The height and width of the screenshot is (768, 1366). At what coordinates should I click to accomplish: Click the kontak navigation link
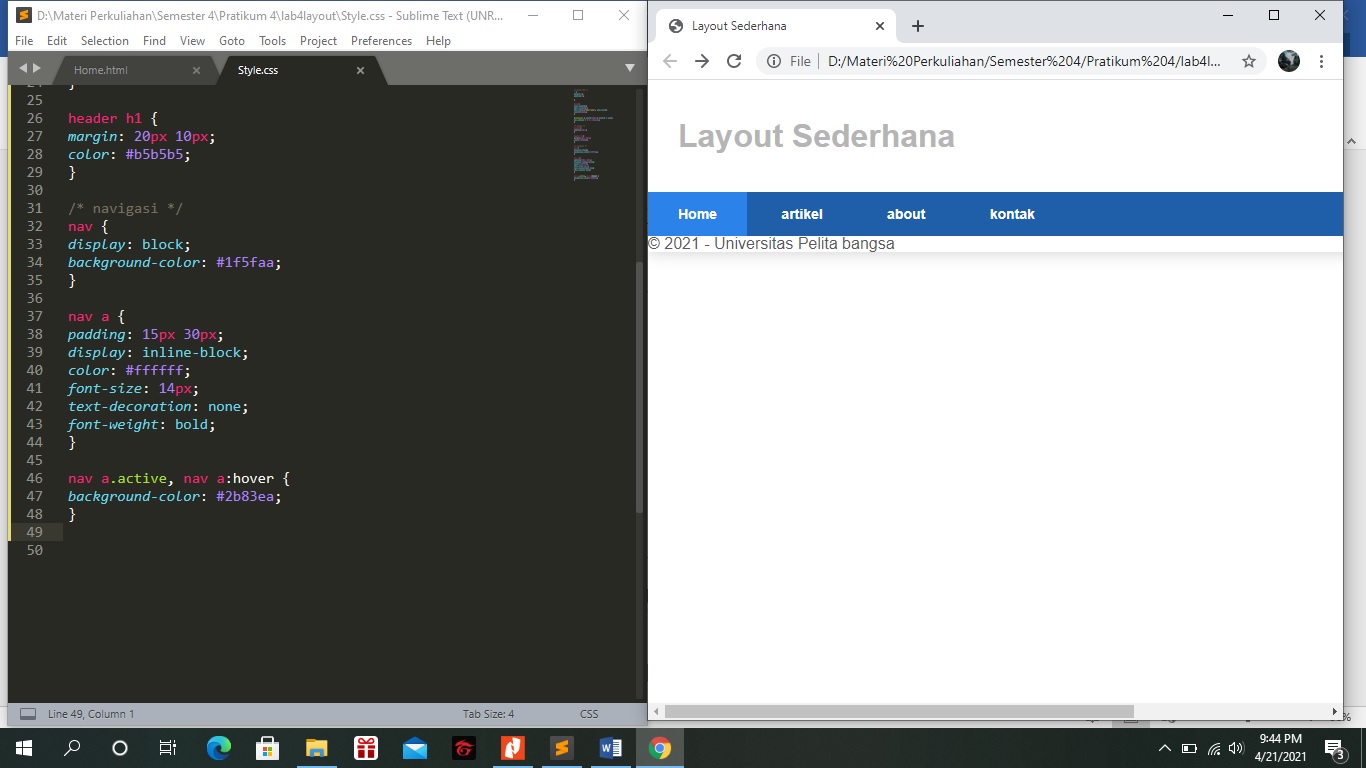click(x=1012, y=214)
